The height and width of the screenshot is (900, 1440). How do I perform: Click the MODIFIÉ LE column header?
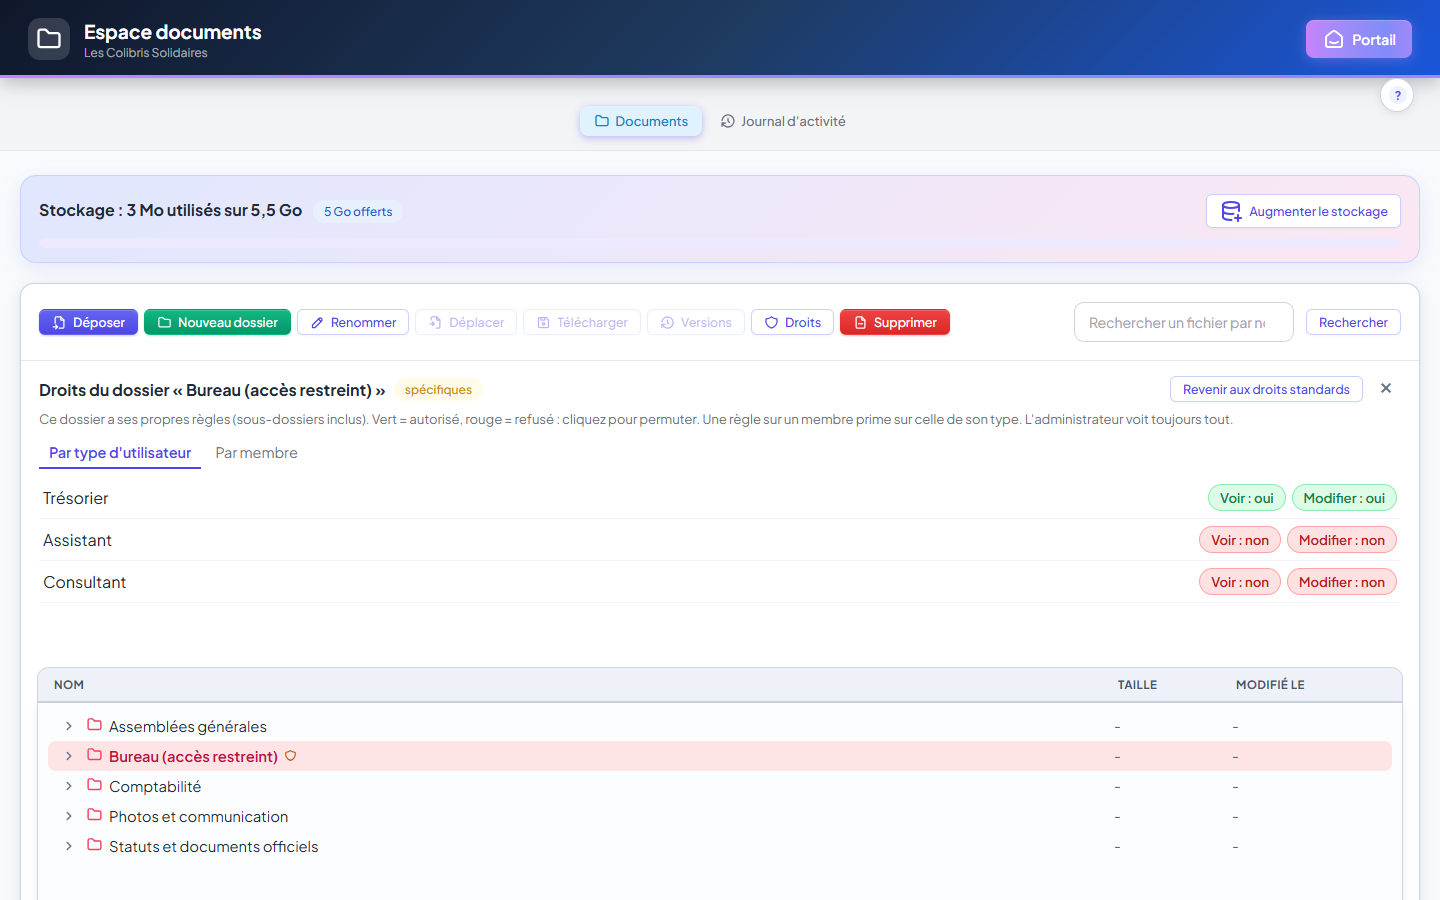[1270, 685]
